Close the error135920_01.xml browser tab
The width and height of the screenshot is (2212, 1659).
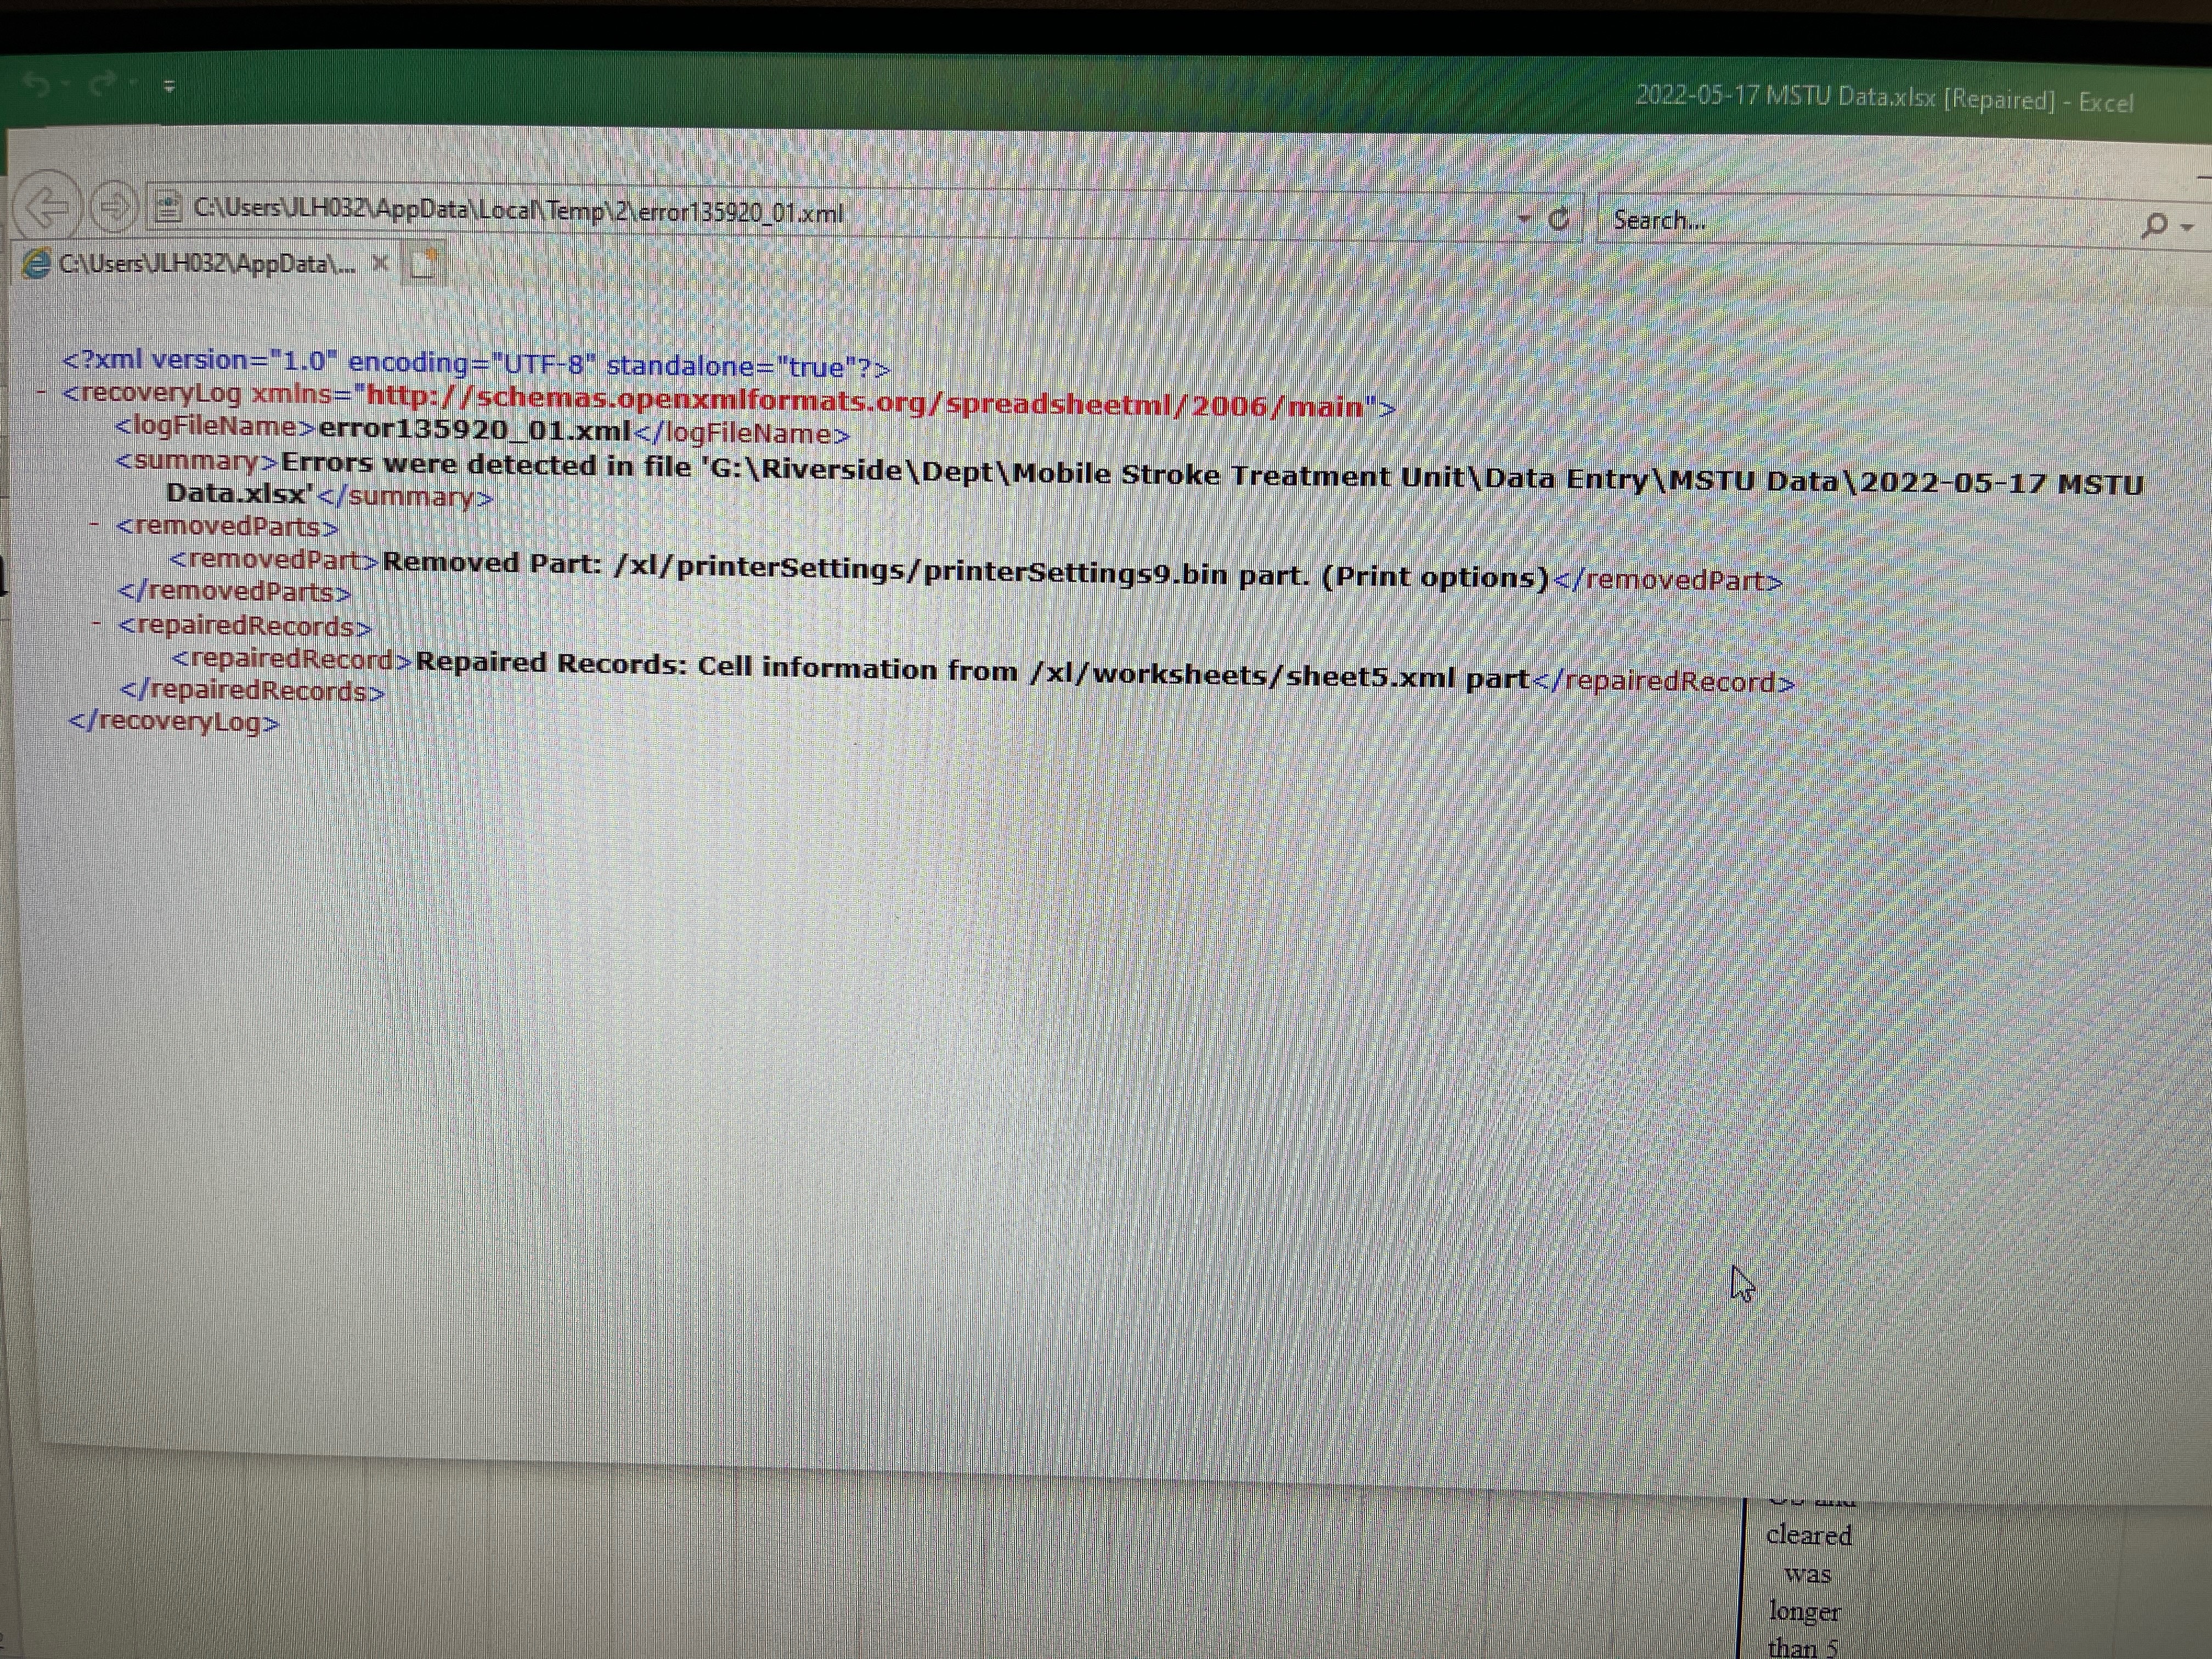[379, 263]
